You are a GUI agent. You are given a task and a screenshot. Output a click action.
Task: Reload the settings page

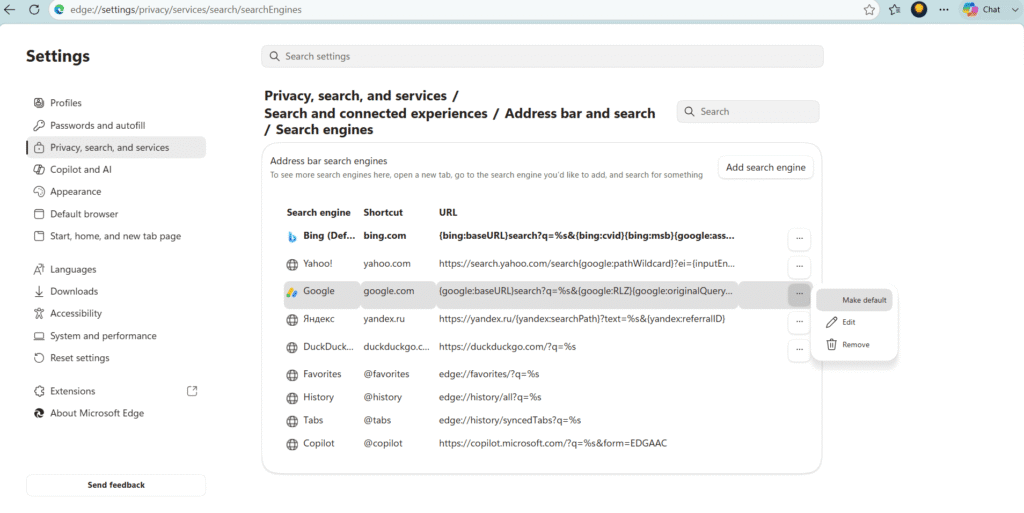point(34,10)
